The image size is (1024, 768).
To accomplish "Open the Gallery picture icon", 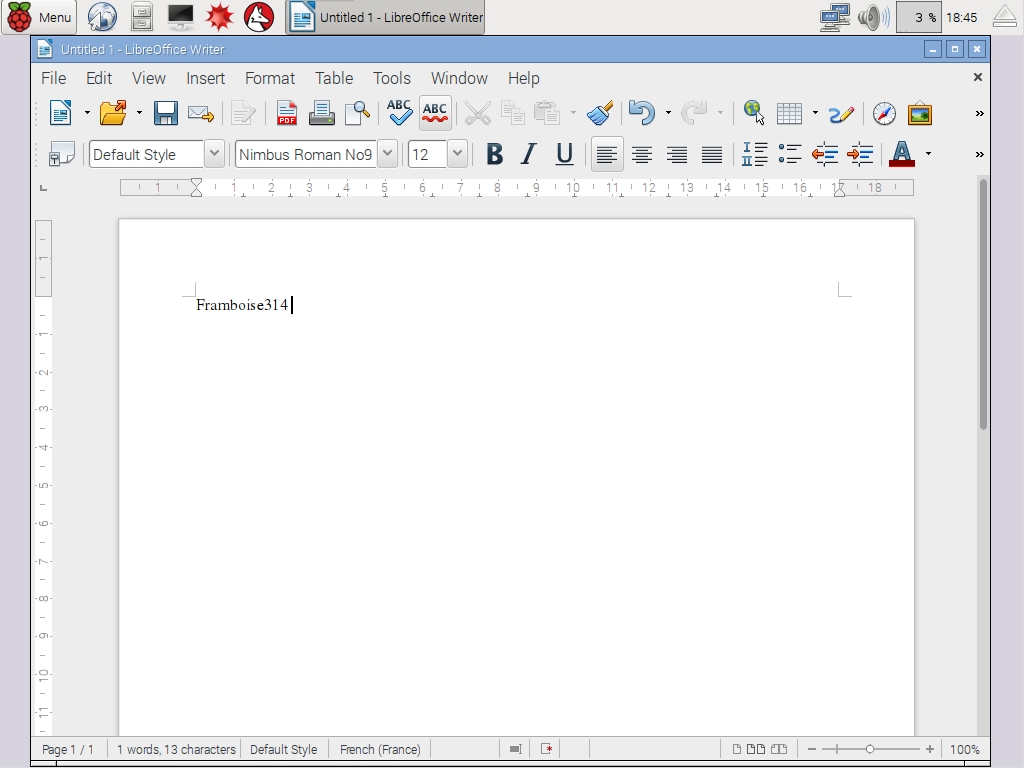I will tap(920, 113).
